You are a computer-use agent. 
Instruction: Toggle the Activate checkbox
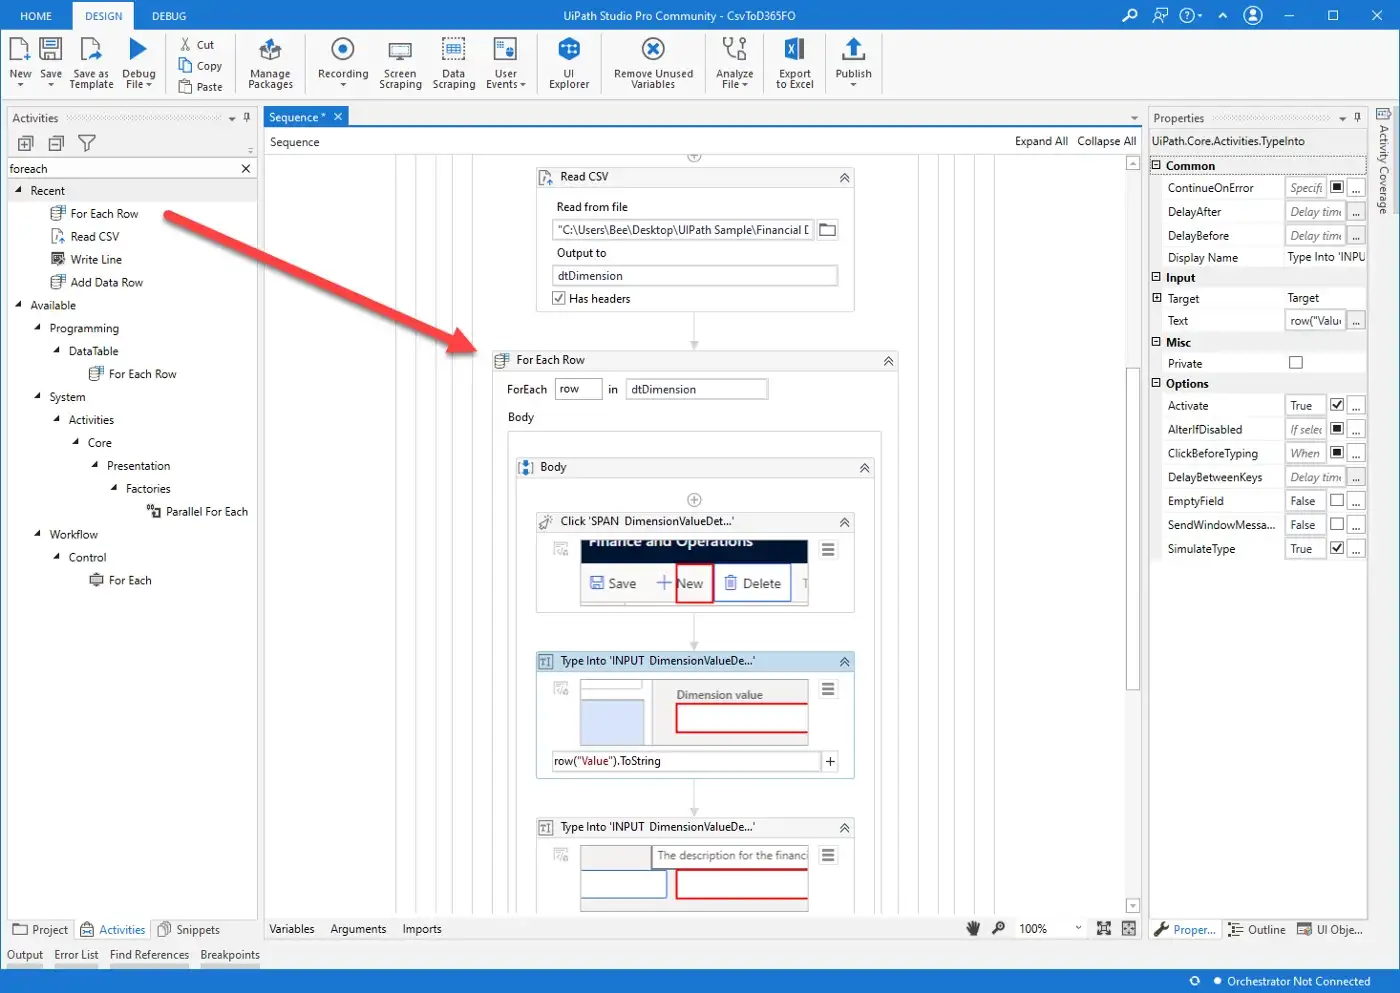[x=1337, y=405]
